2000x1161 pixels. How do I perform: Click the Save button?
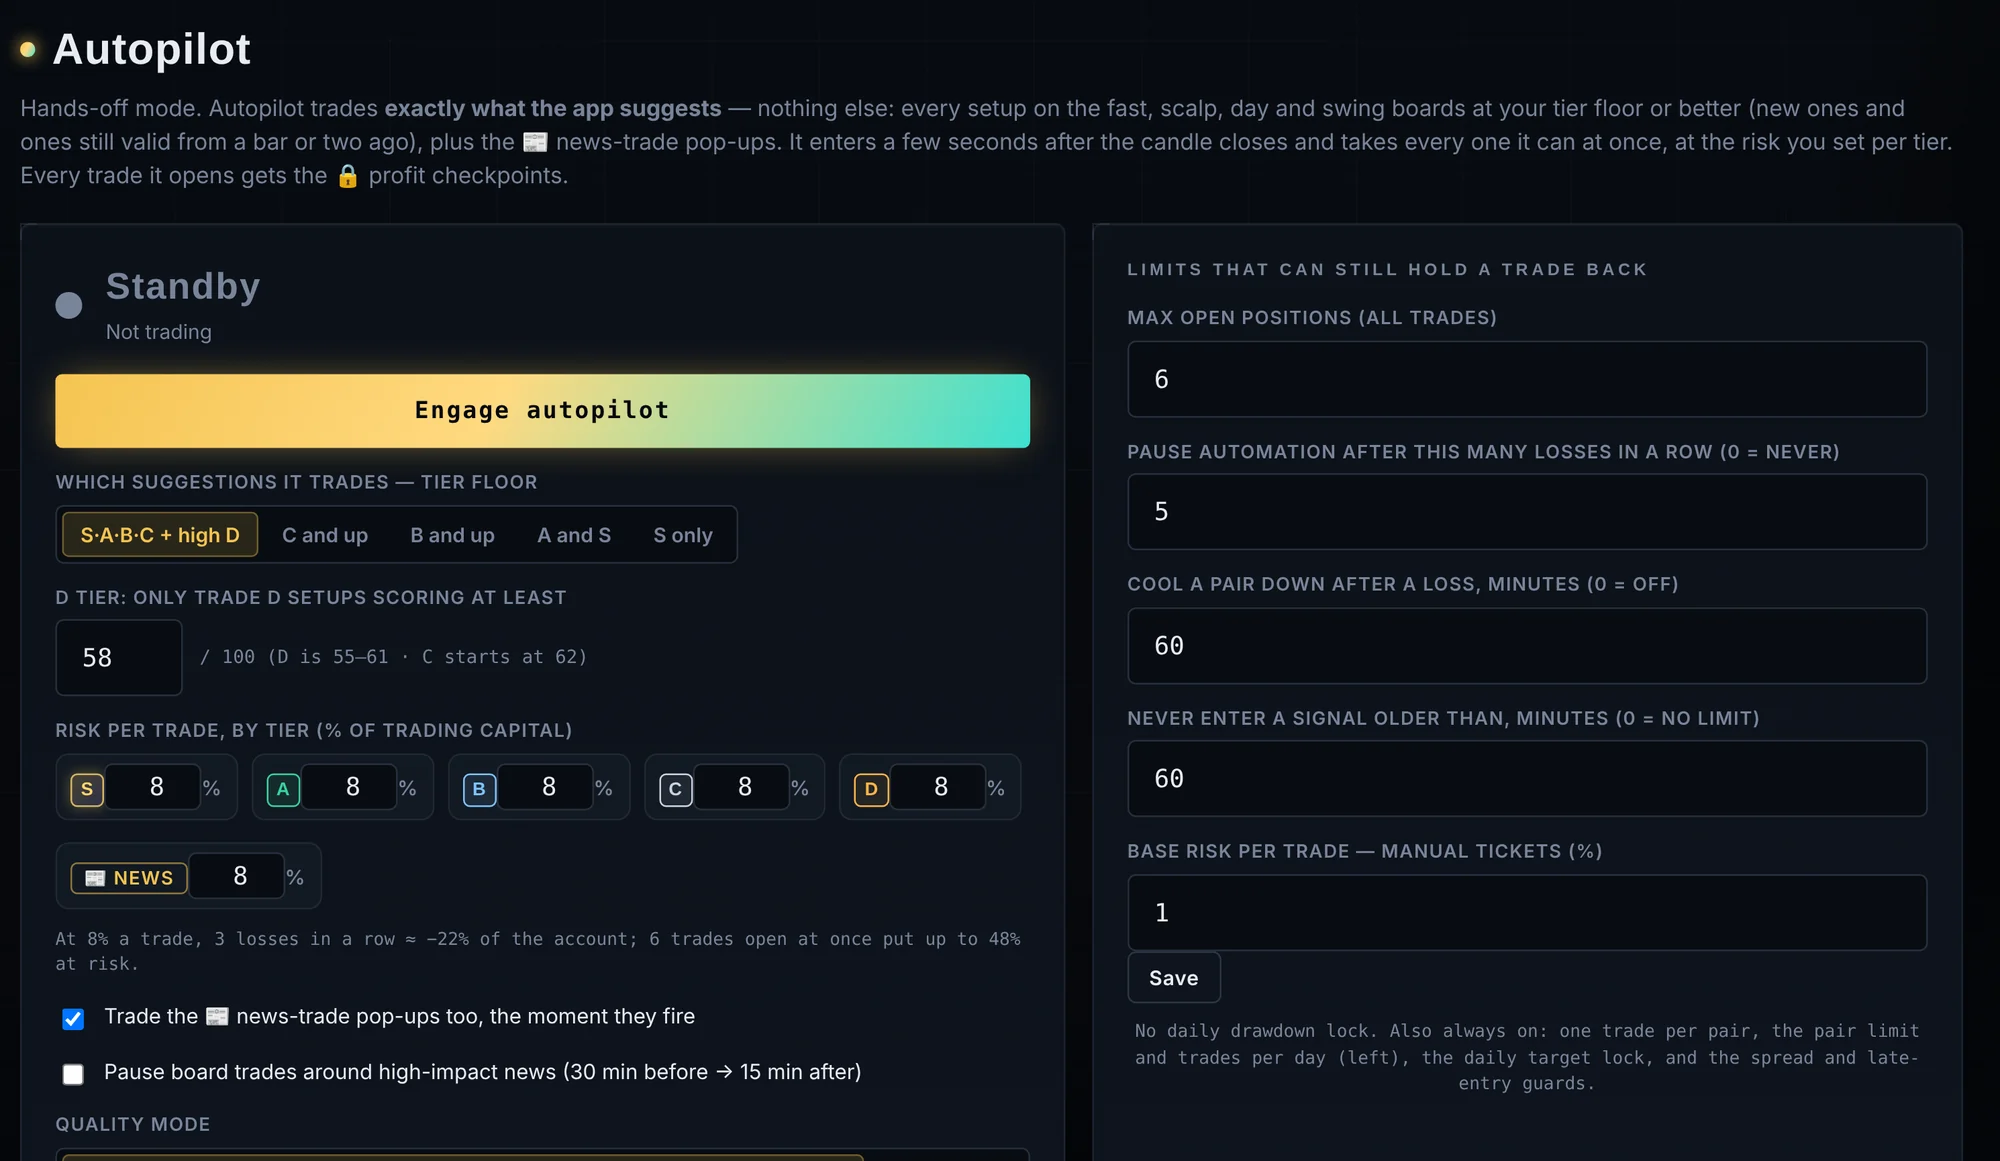pyautogui.click(x=1174, y=978)
